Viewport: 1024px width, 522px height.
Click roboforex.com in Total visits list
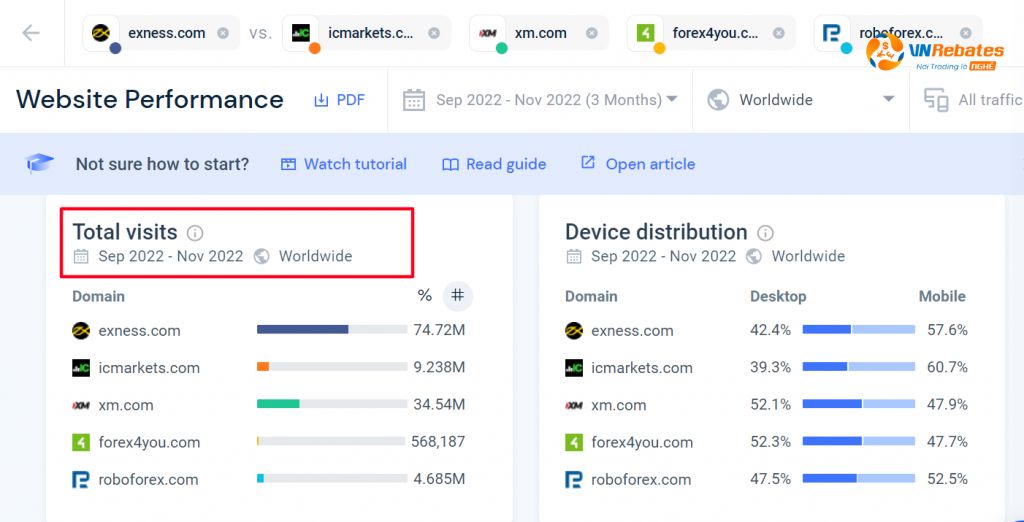tap(148, 480)
